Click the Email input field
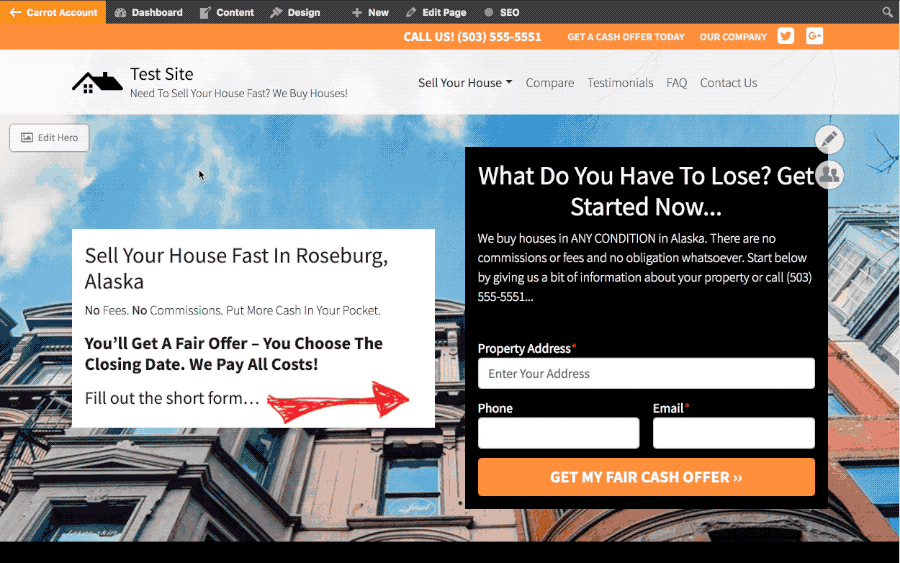The image size is (900, 563). click(734, 433)
